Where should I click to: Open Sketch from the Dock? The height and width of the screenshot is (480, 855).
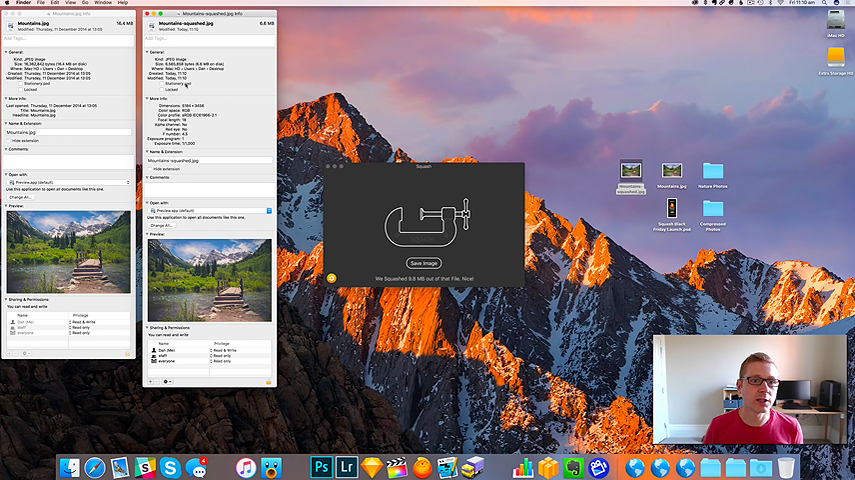(372, 468)
